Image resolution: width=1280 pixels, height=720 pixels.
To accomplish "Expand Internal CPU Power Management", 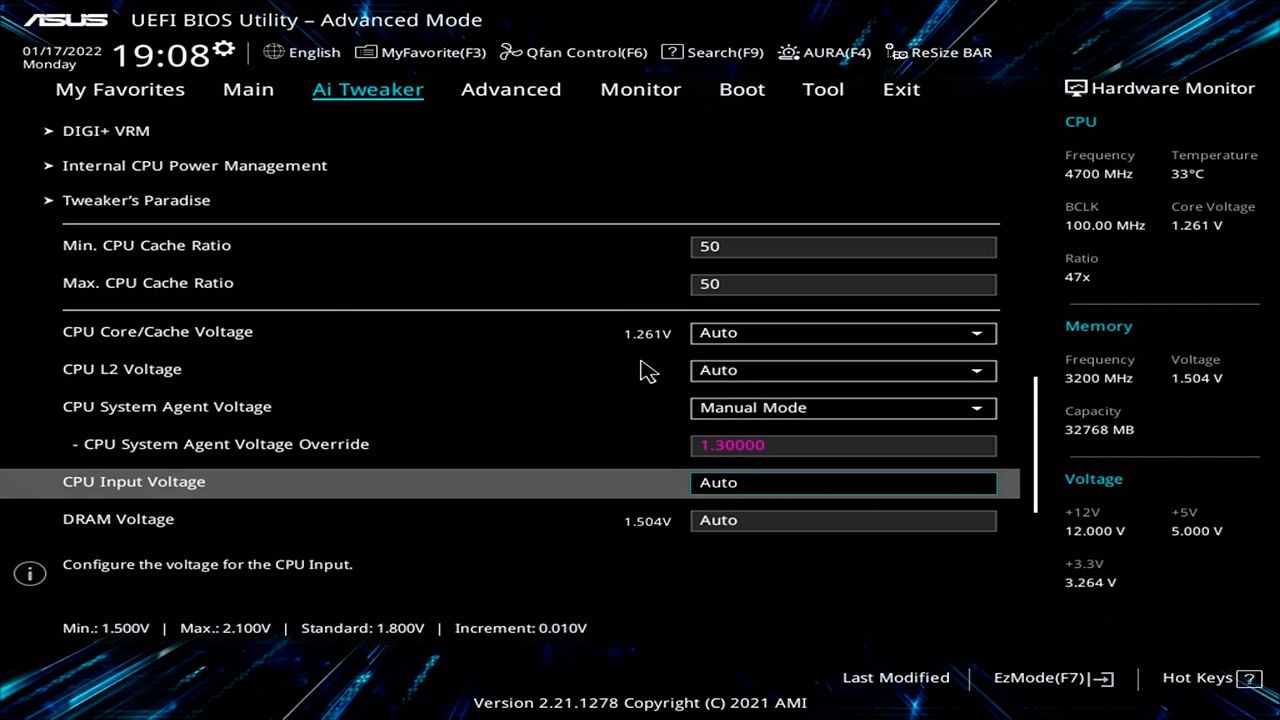I will click(x=194, y=166).
